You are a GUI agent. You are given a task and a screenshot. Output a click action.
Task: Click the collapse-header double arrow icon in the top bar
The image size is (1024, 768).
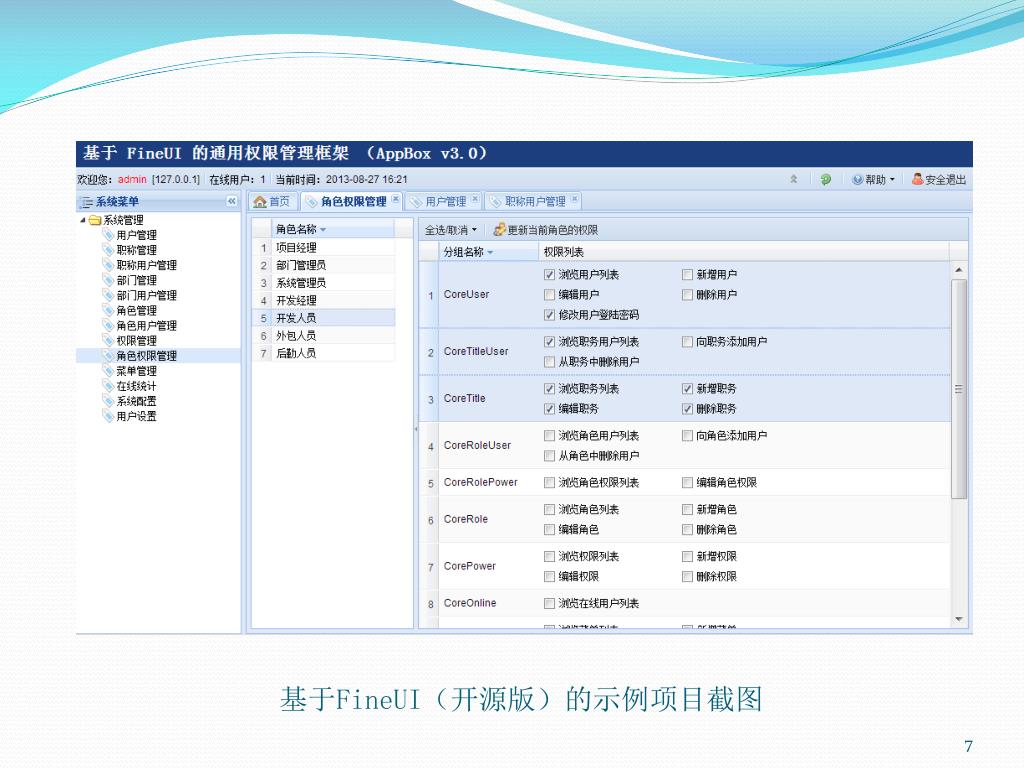tap(793, 179)
